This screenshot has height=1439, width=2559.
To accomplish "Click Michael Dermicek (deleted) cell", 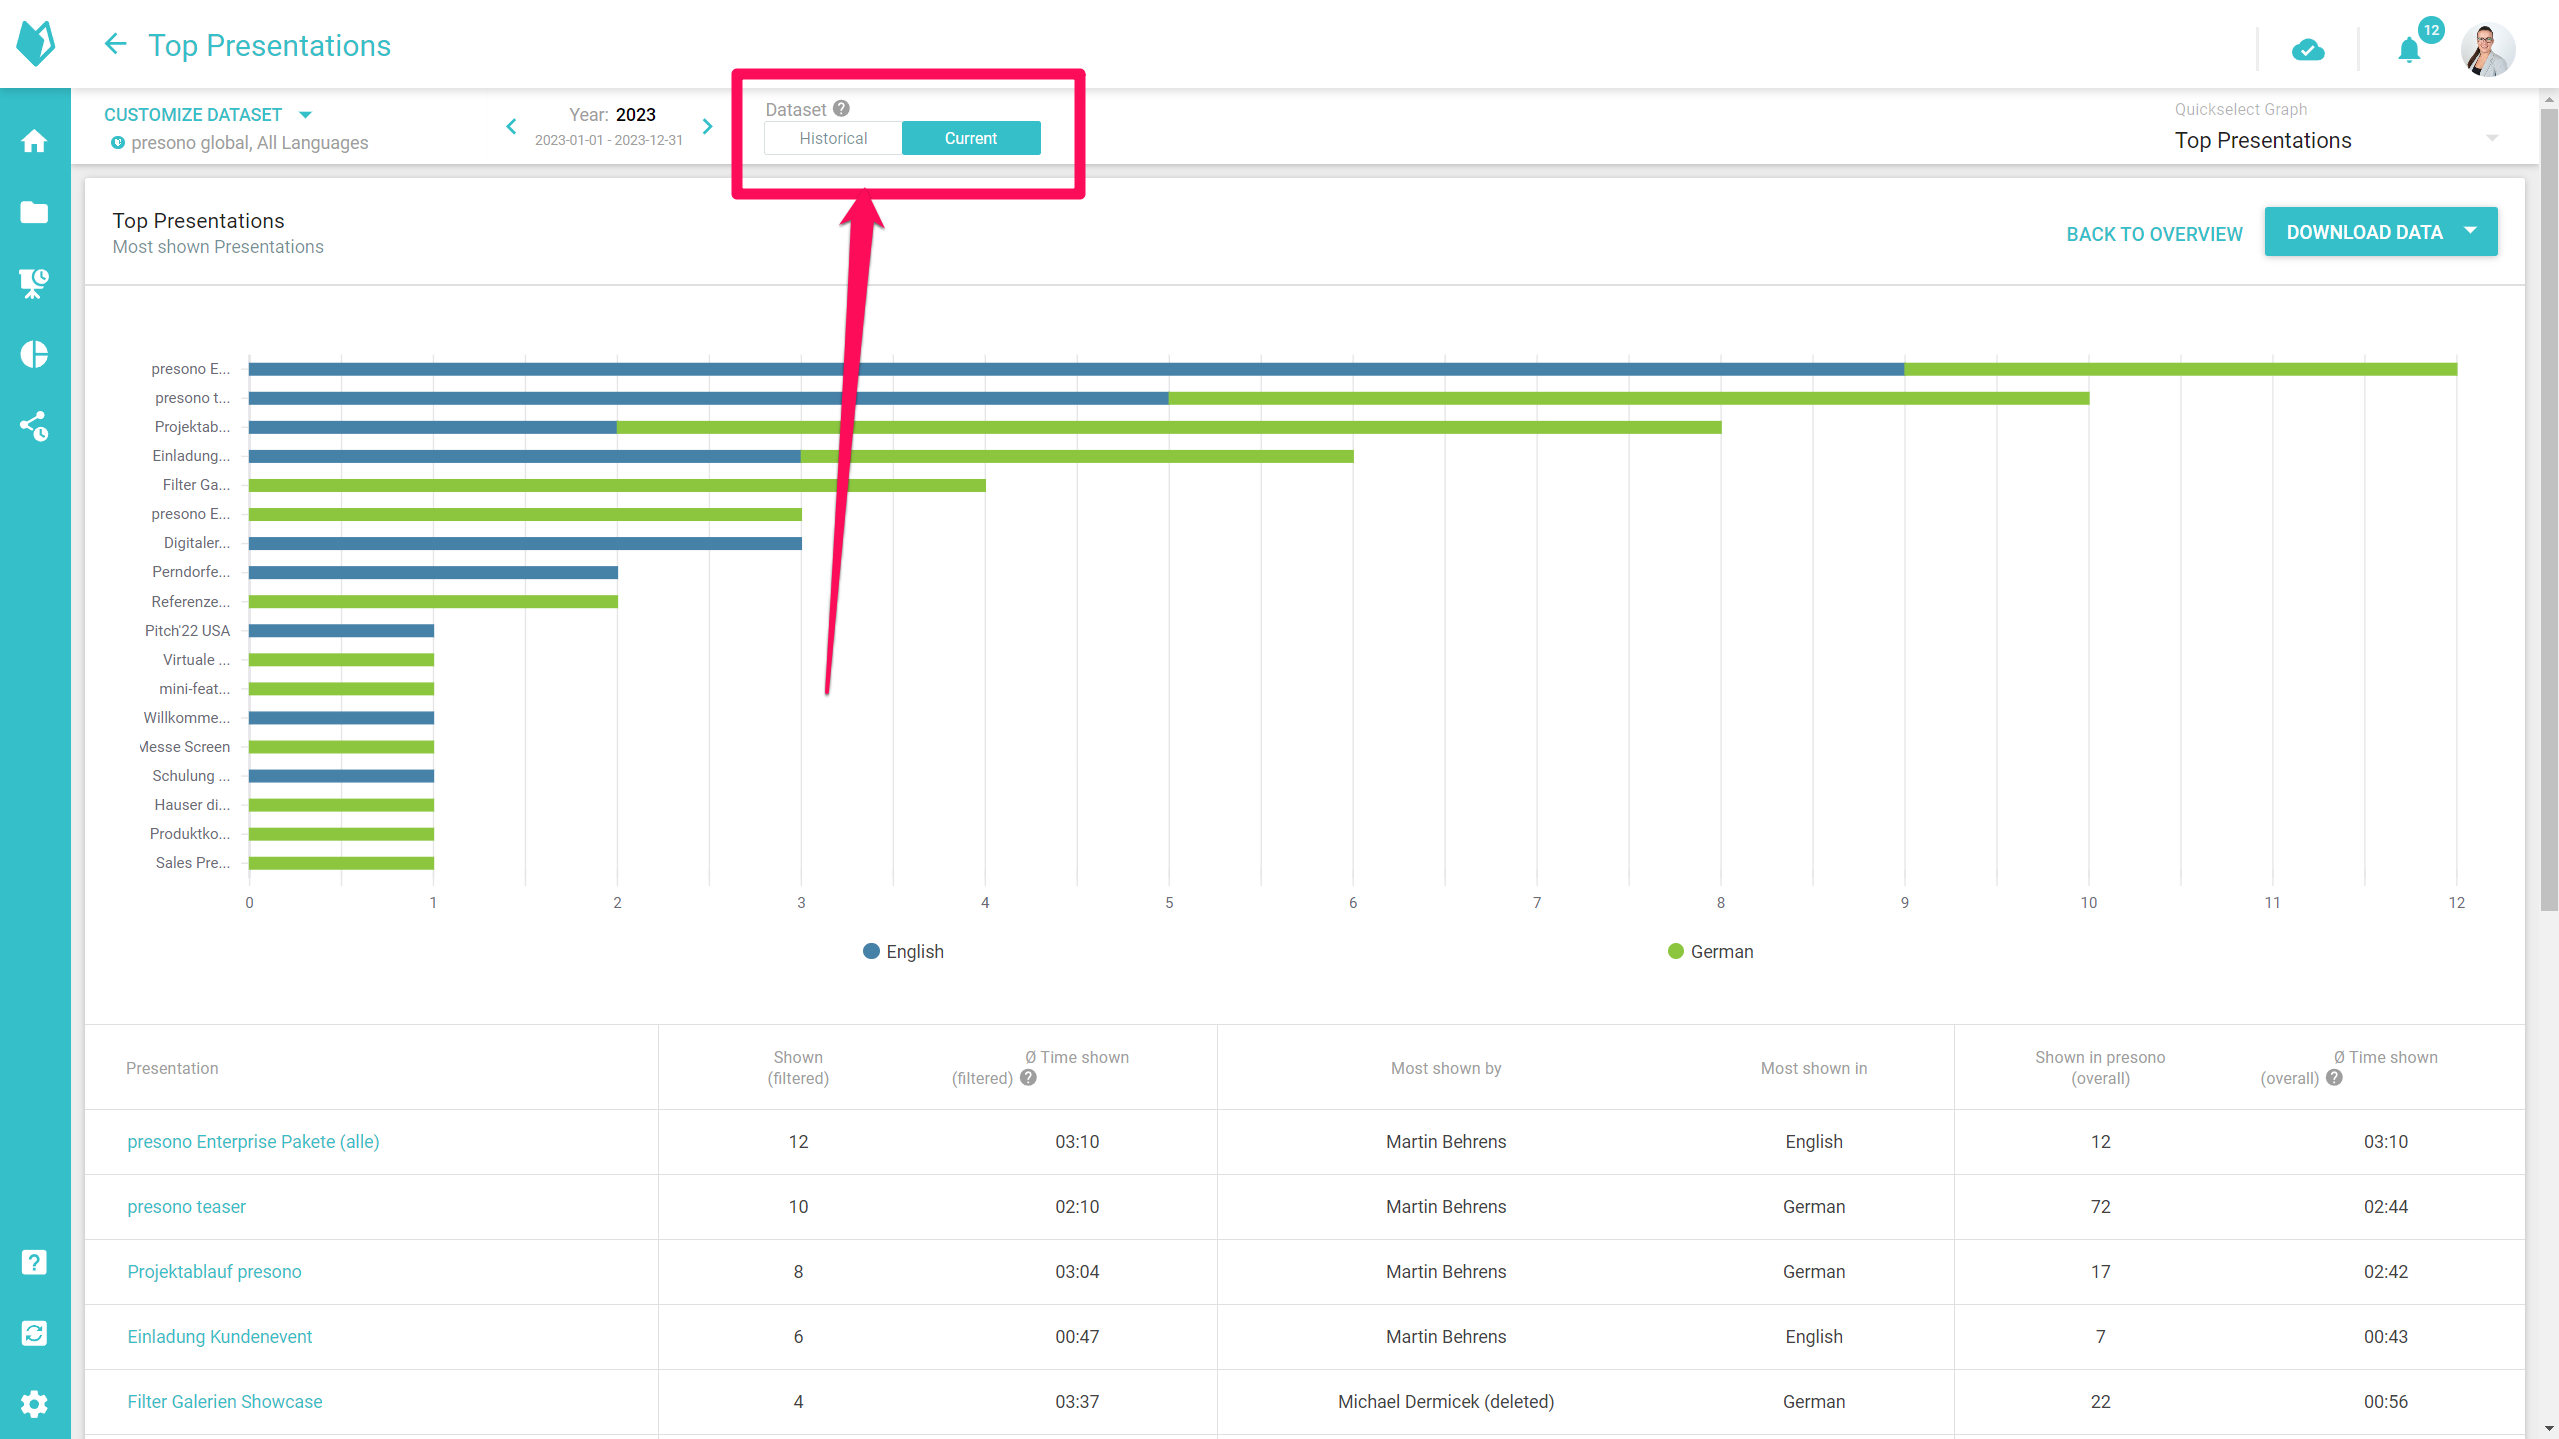I will (x=1446, y=1402).
